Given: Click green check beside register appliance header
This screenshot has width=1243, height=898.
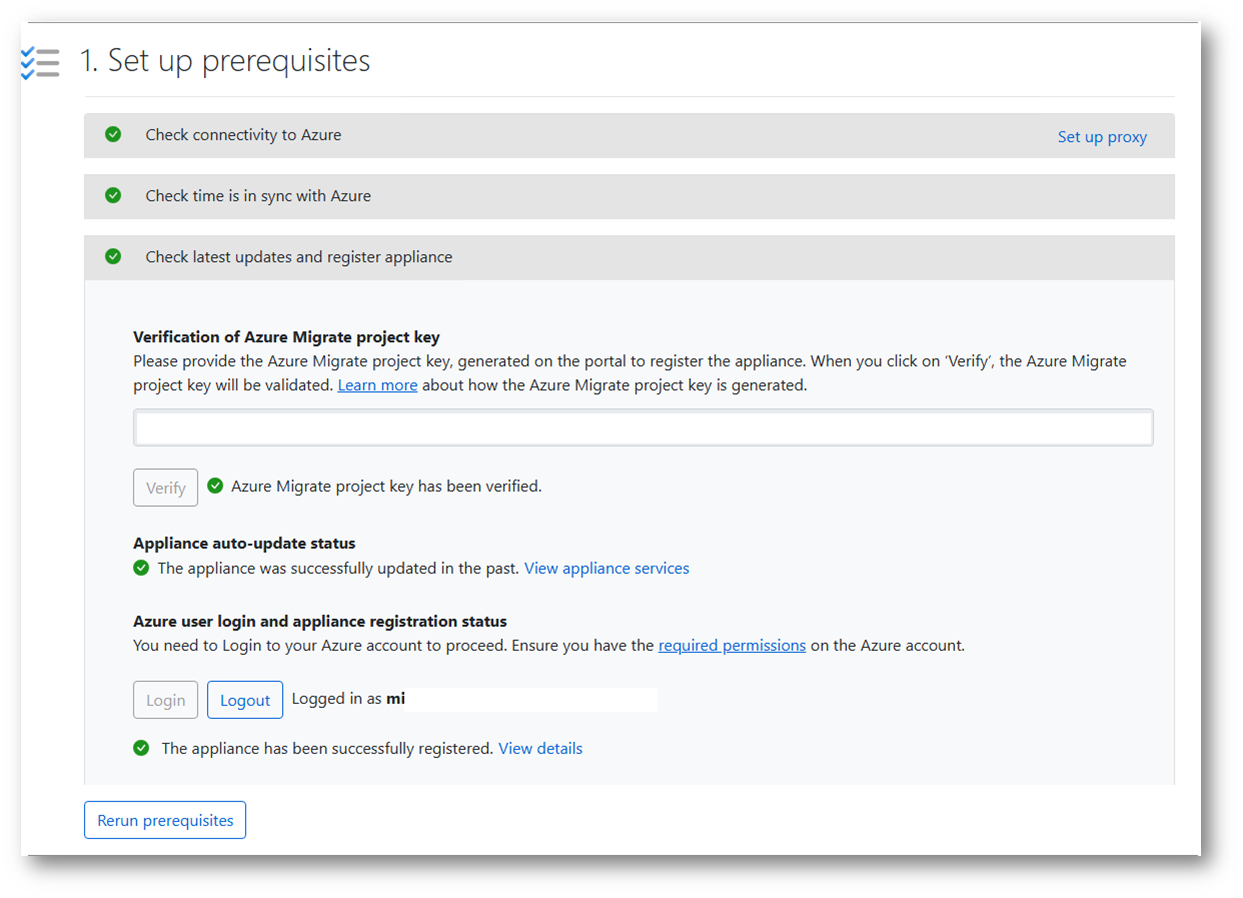Looking at the screenshot, I should tap(113, 257).
